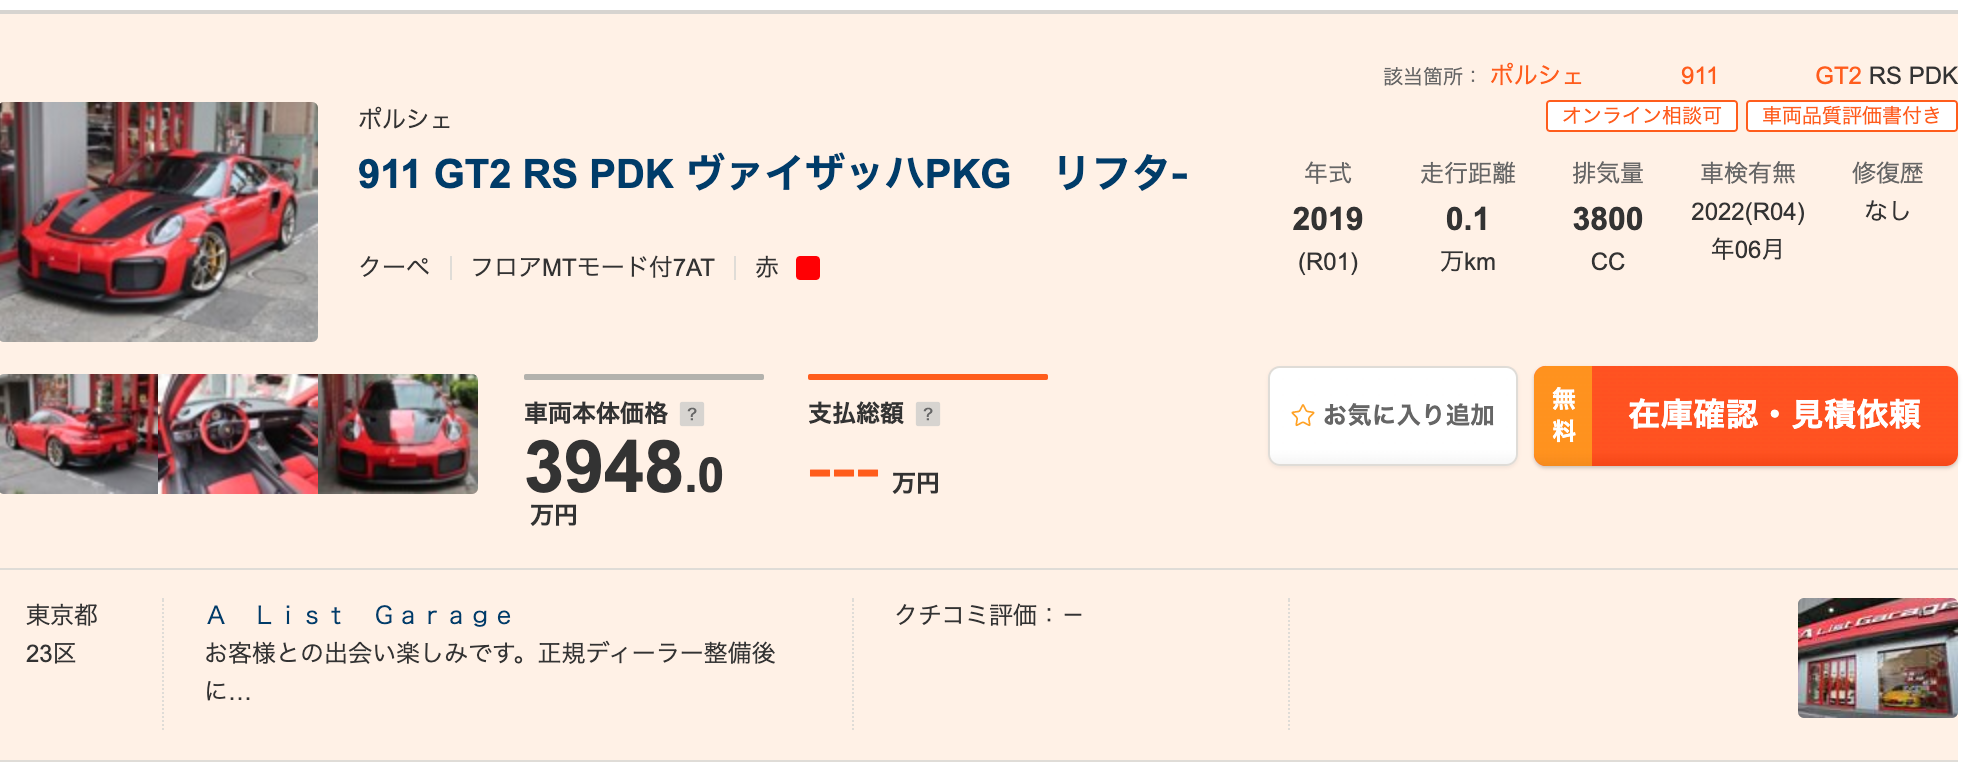Open the 車両本体価格 question mark help icon
The image size is (1966, 764).
(x=692, y=414)
